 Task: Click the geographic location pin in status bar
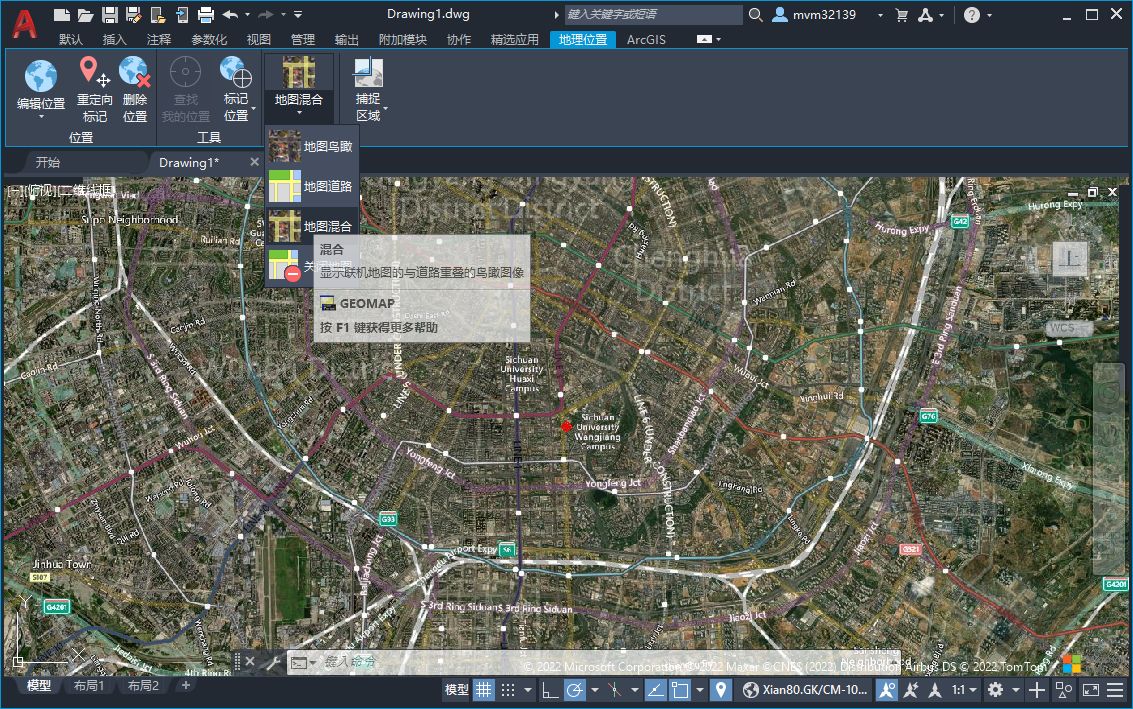[720, 690]
